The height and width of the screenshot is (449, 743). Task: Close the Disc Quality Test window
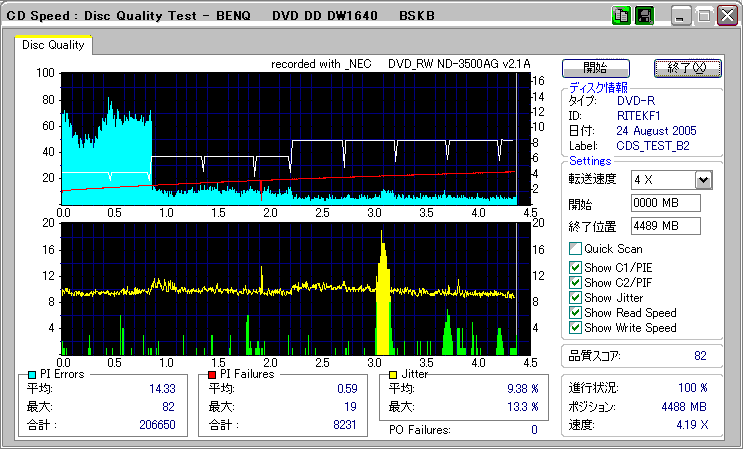point(725,16)
